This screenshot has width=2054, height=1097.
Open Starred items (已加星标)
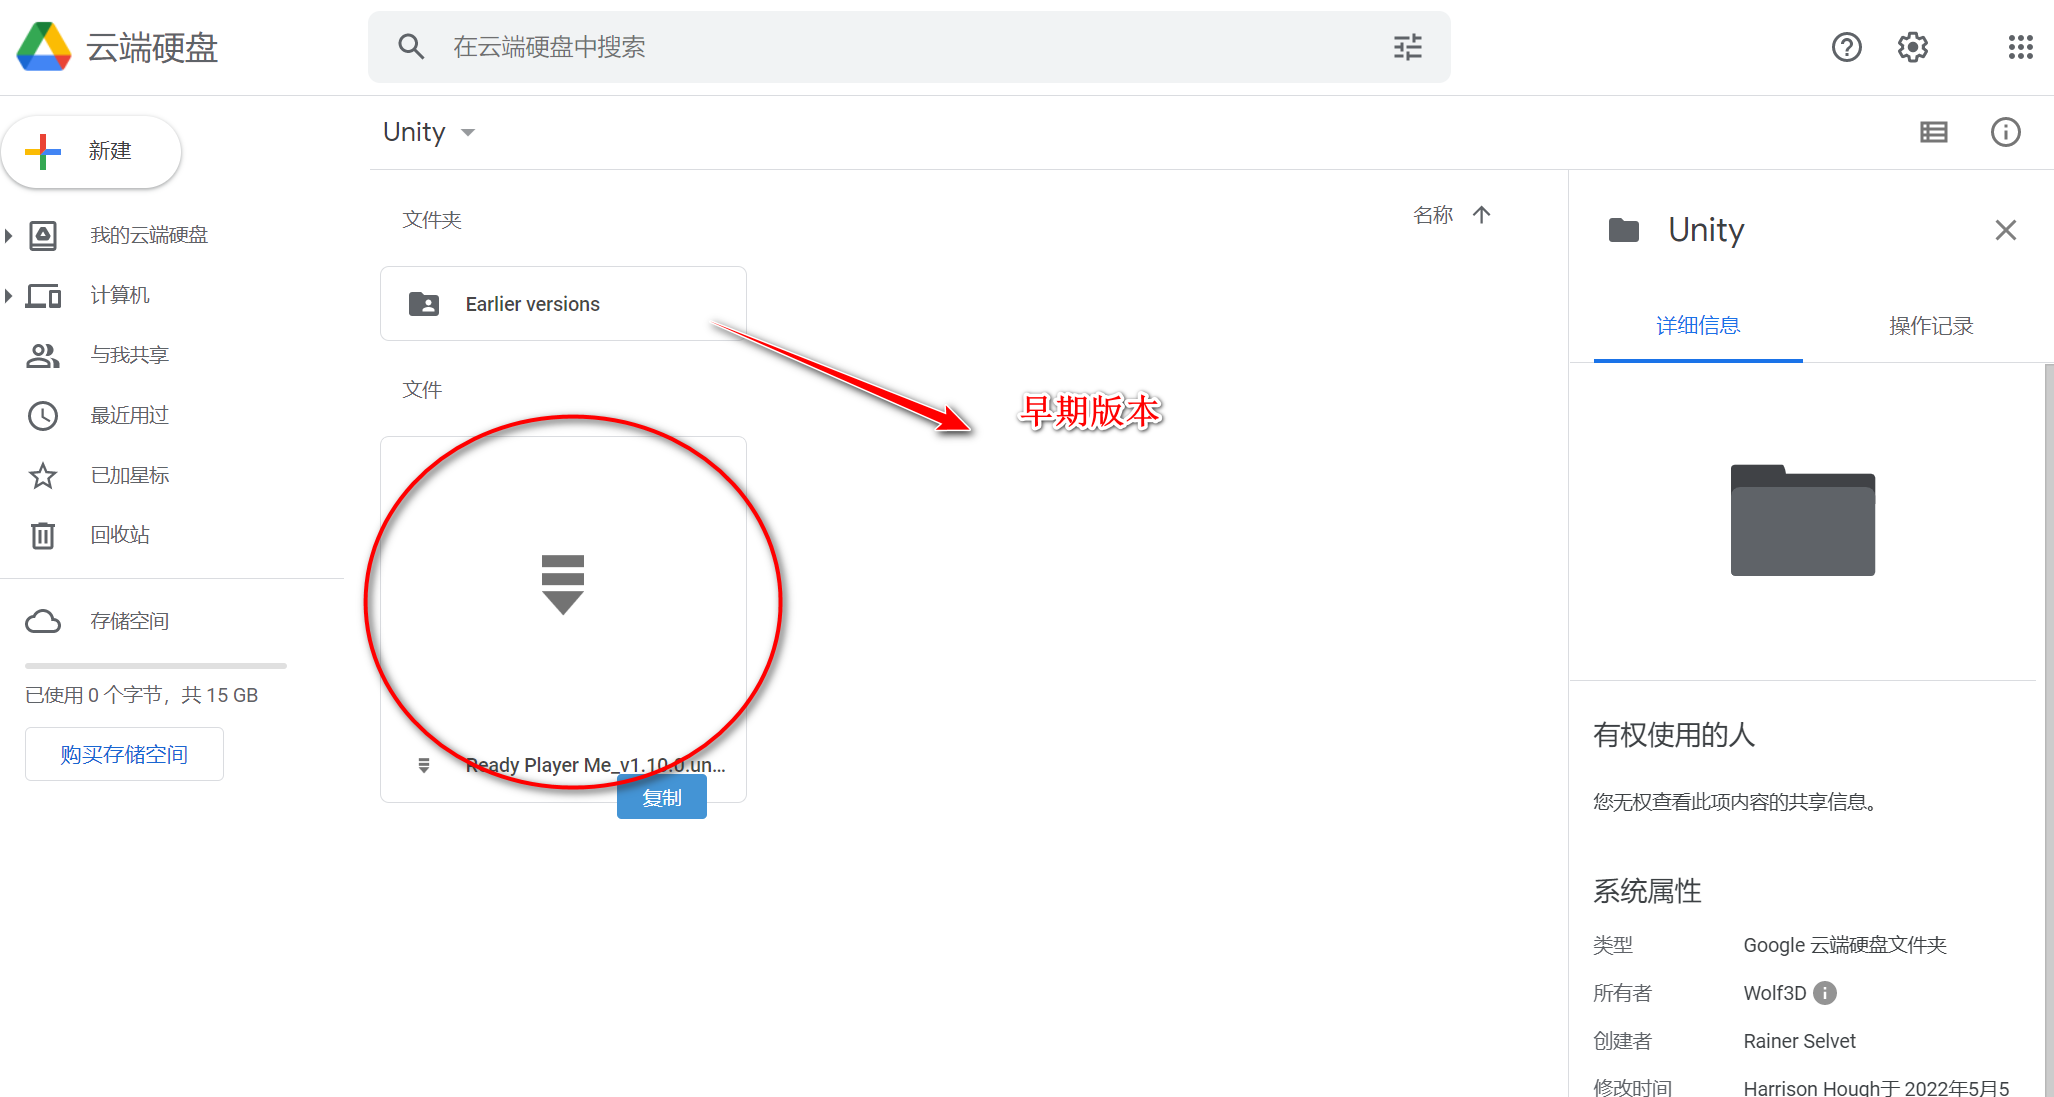[129, 475]
